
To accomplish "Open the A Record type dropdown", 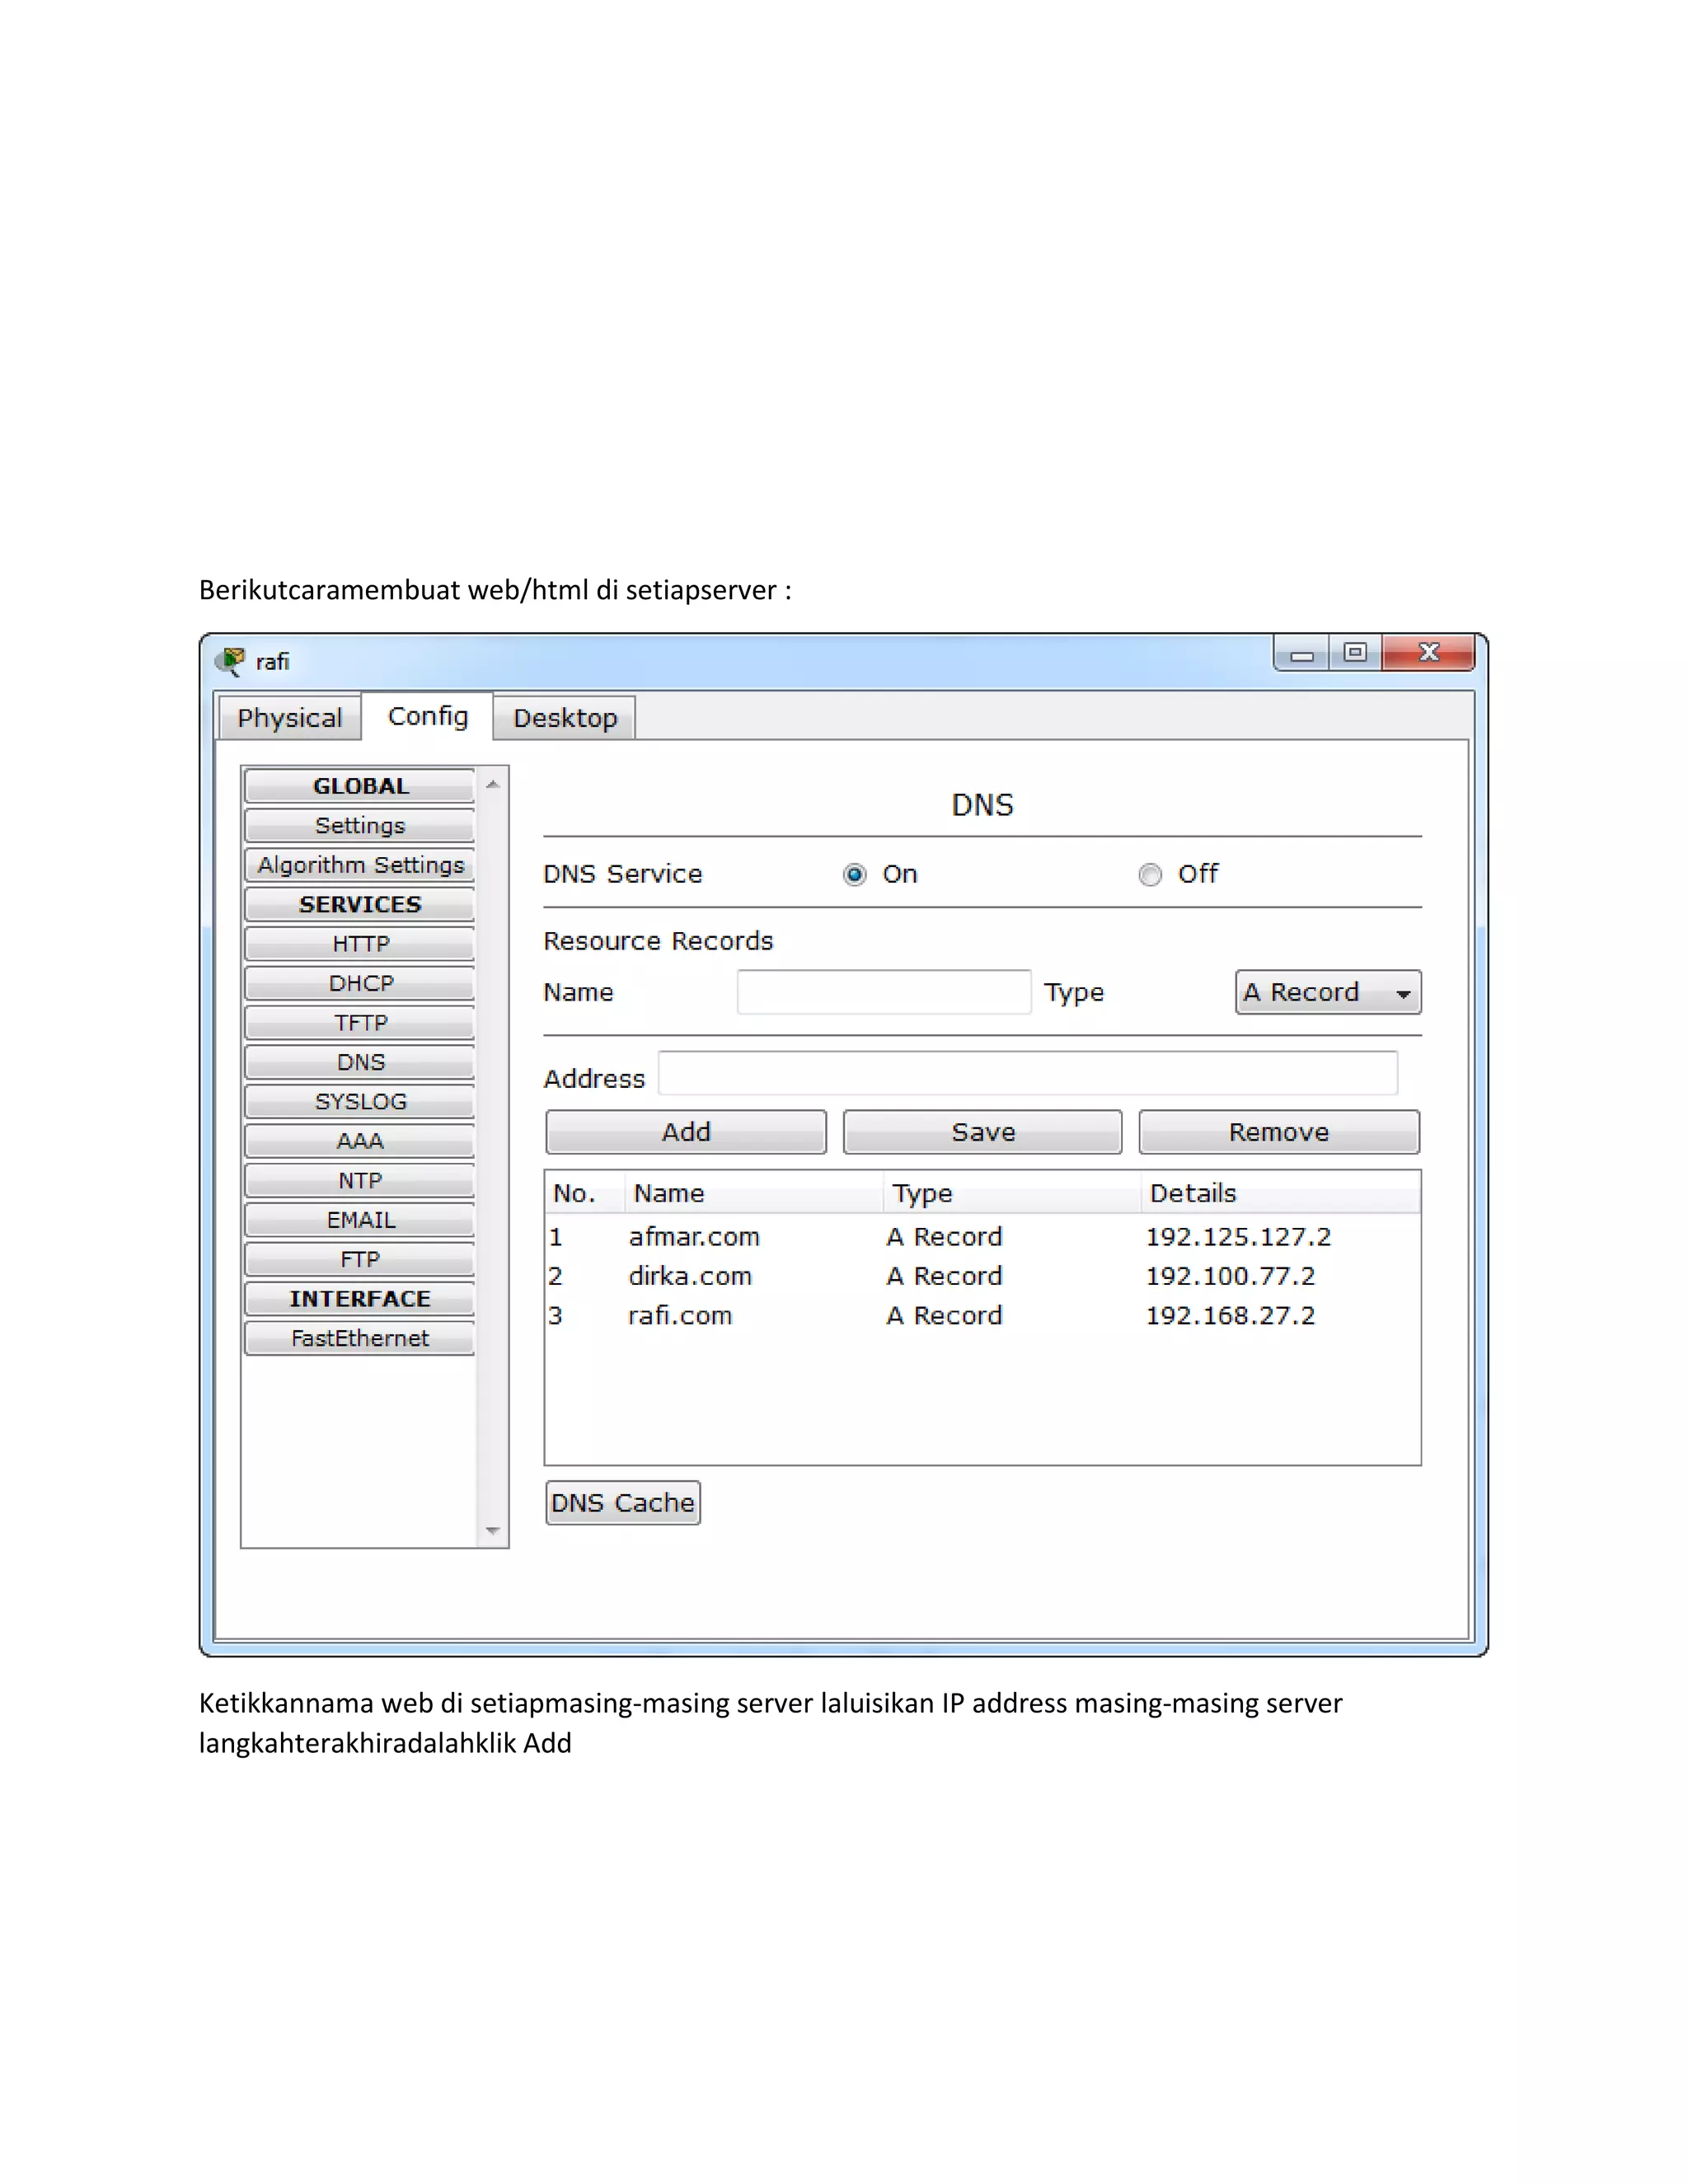I will click(x=1327, y=993).
